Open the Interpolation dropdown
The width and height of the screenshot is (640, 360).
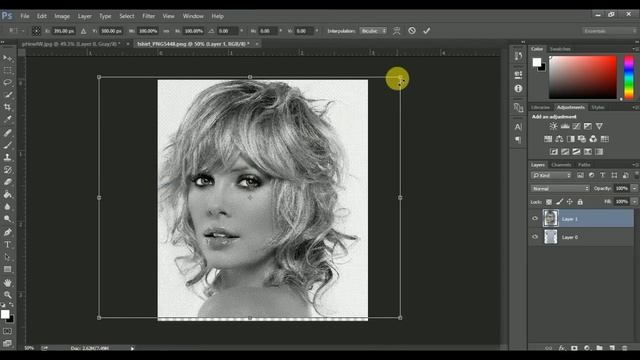click(373, 31)
